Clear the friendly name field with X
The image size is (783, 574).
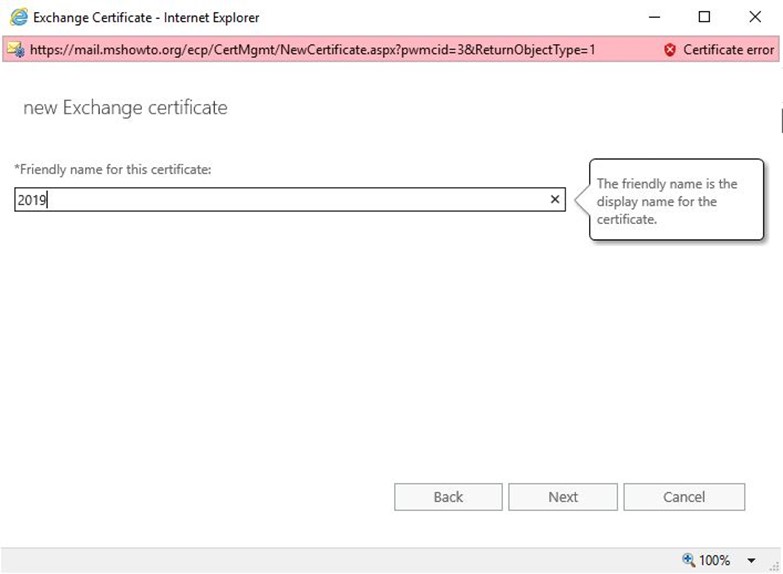click(555, 199)
